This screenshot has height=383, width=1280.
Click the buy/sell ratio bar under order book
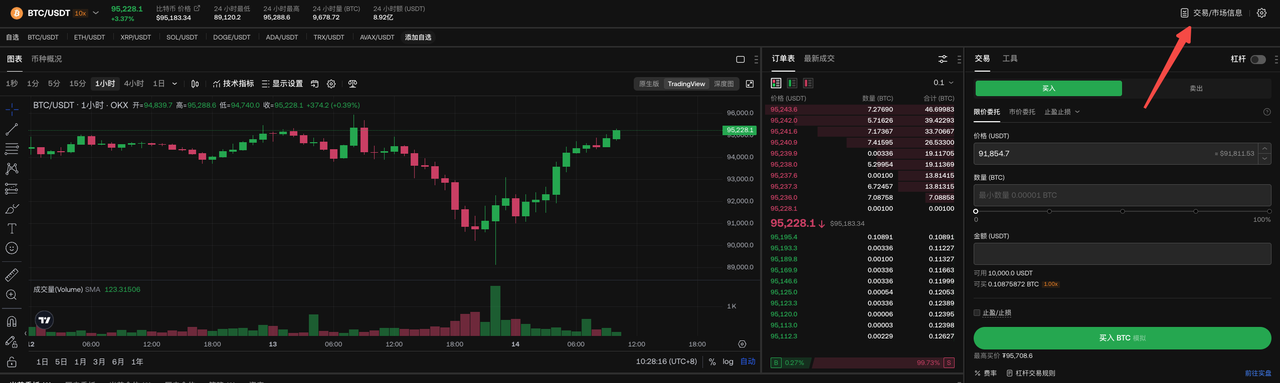pyautogui.click(x=862, y=362)
